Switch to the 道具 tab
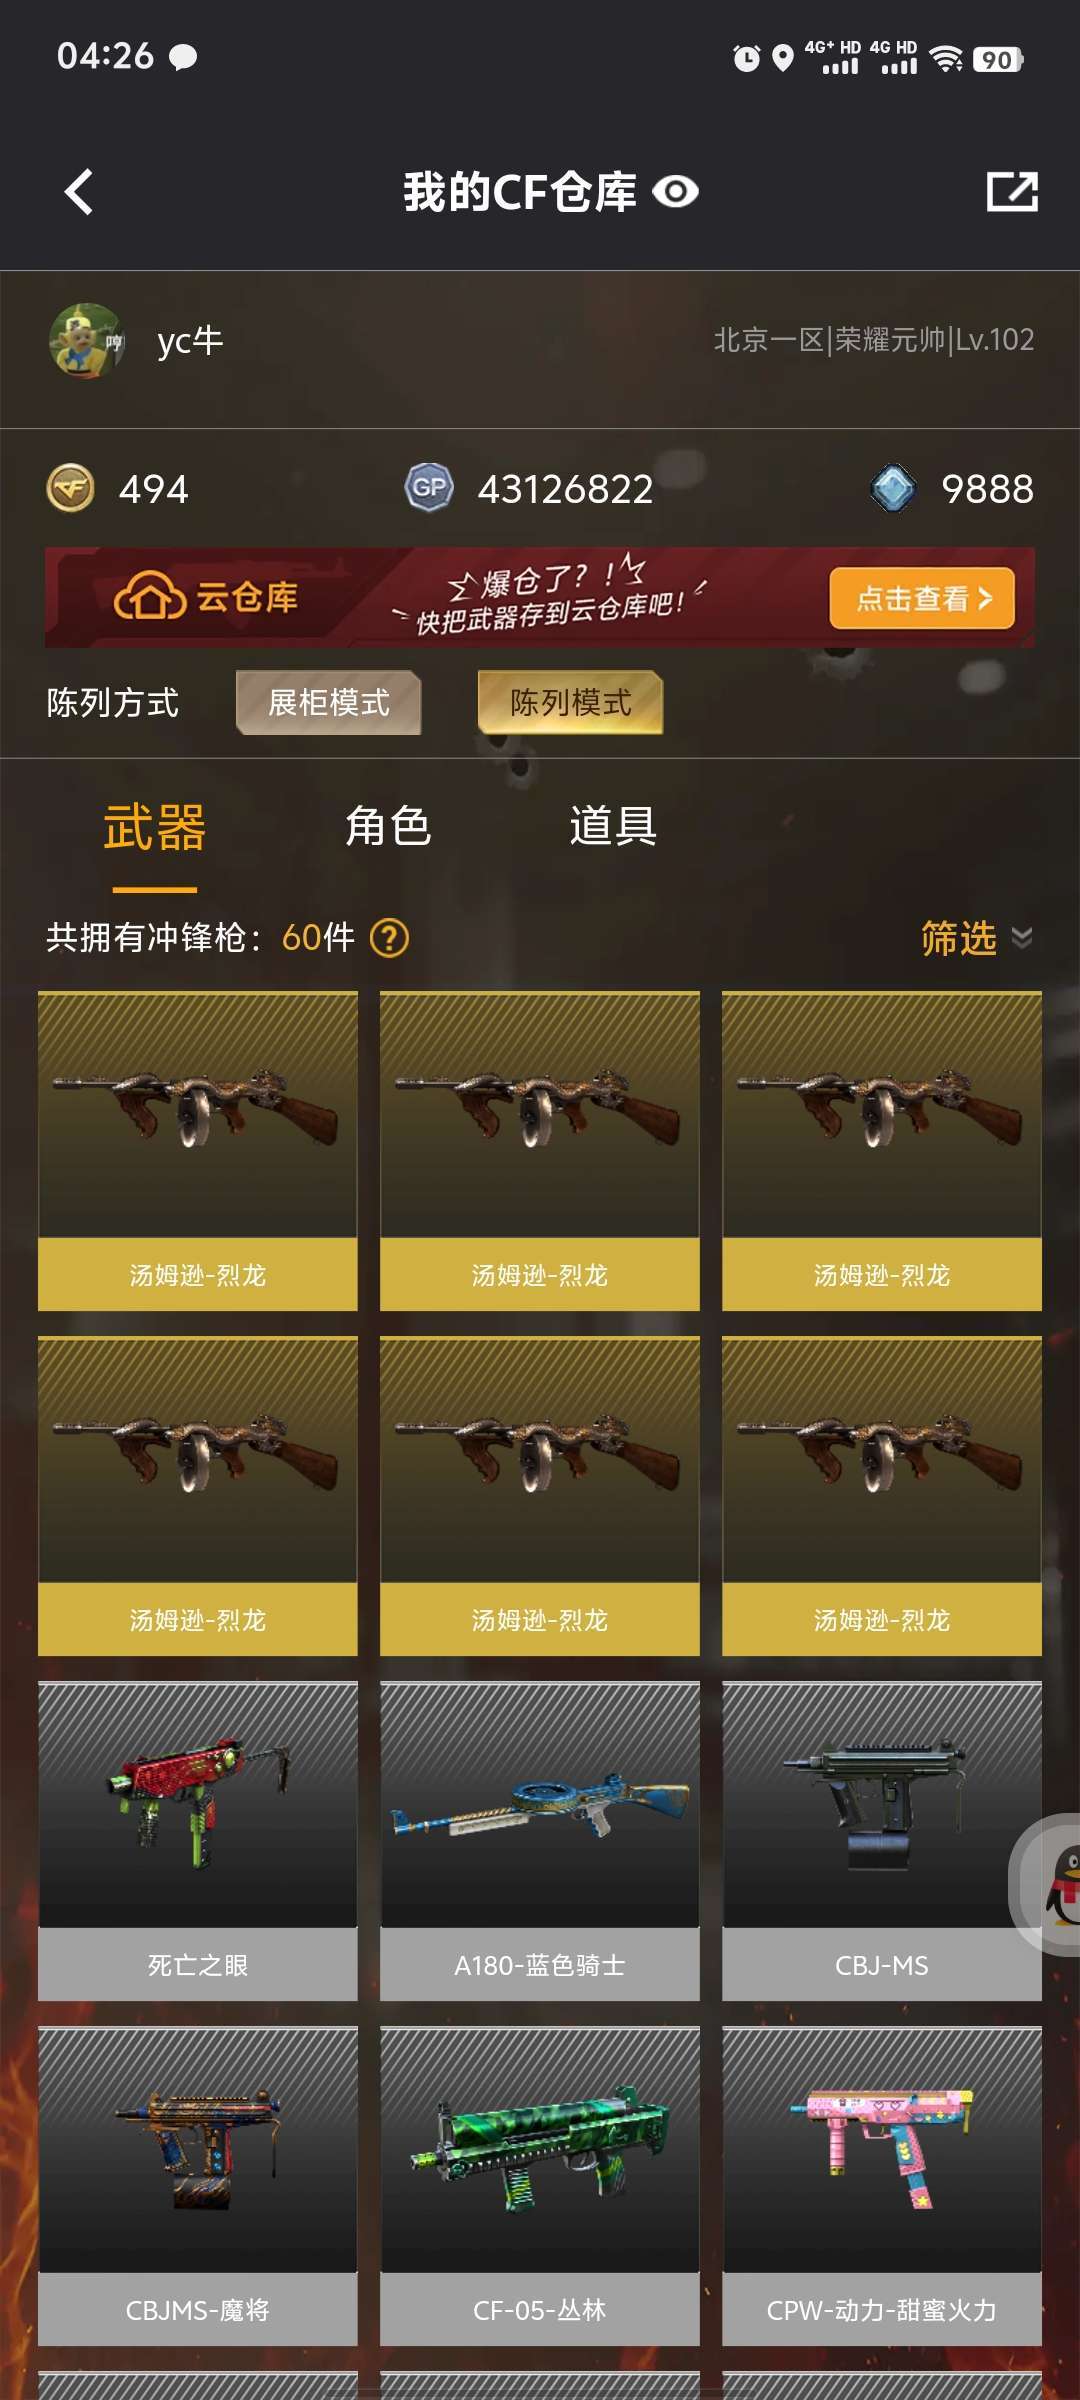The height and width of the screenshot is (2400, 1080). pos(613,826)
